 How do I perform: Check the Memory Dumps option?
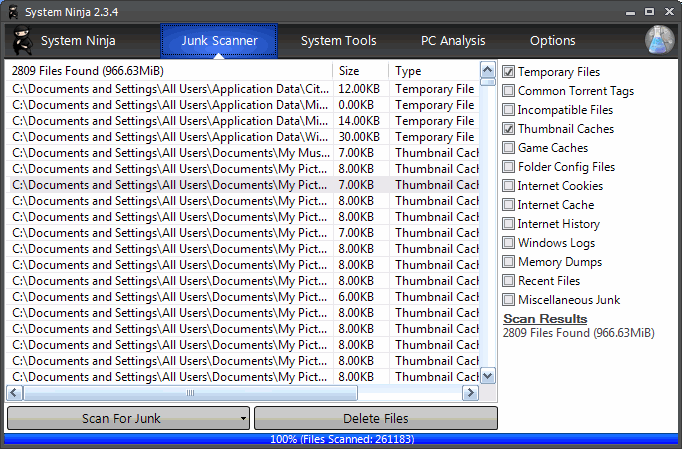[509, 262]
